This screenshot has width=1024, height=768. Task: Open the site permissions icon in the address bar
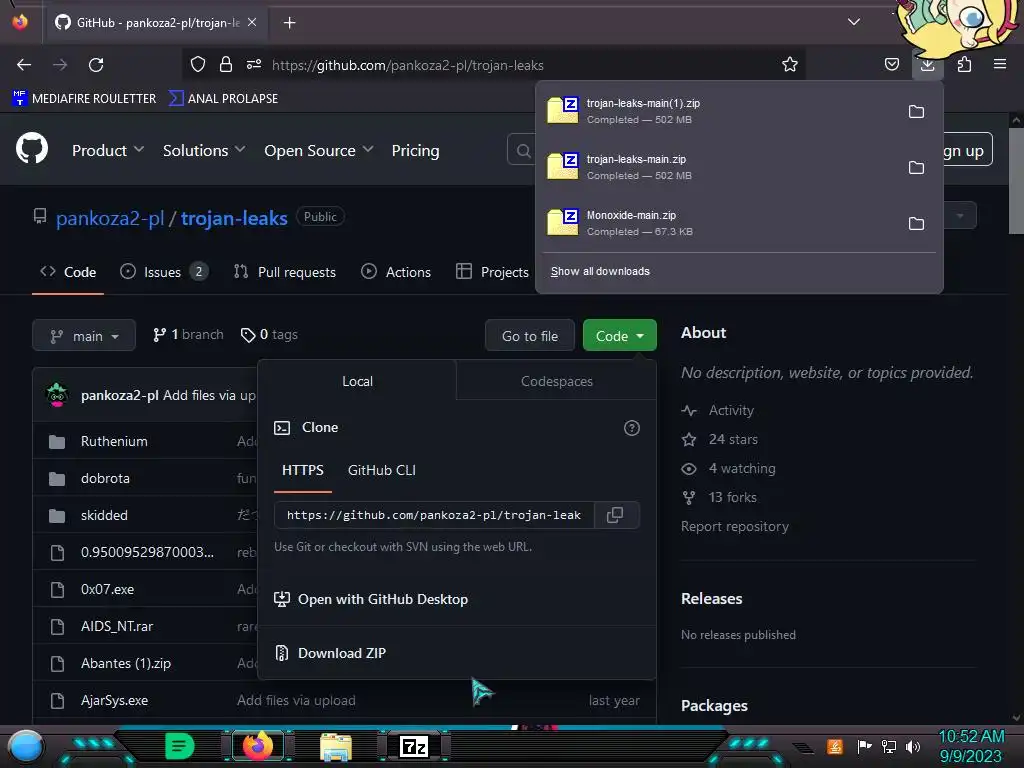[254, 65]
